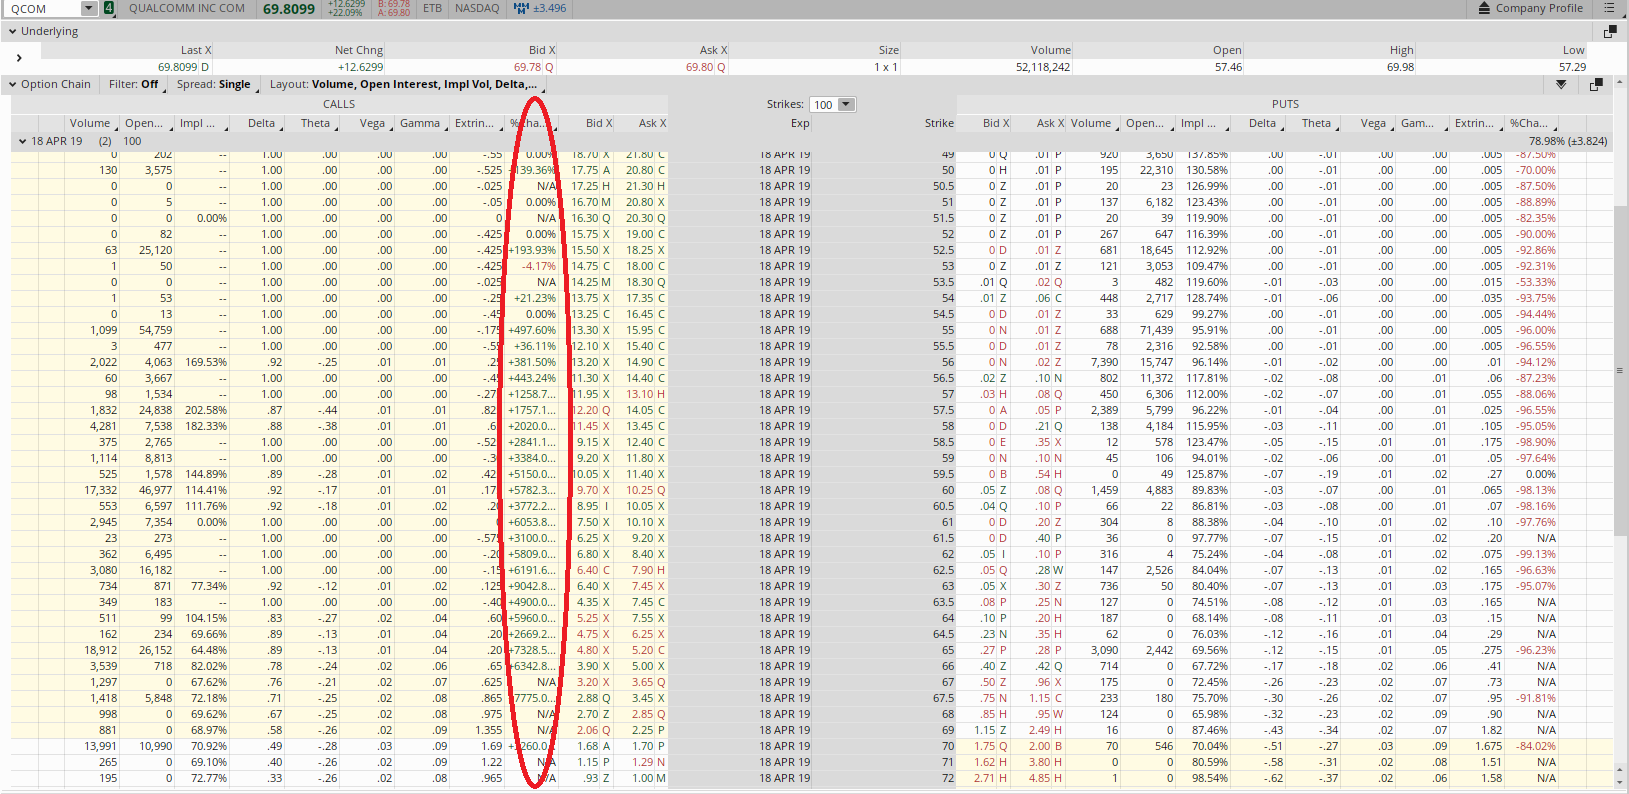Click underlying Bid value 69.78 Q
The image size is (1629, 794).
(533, 67)
